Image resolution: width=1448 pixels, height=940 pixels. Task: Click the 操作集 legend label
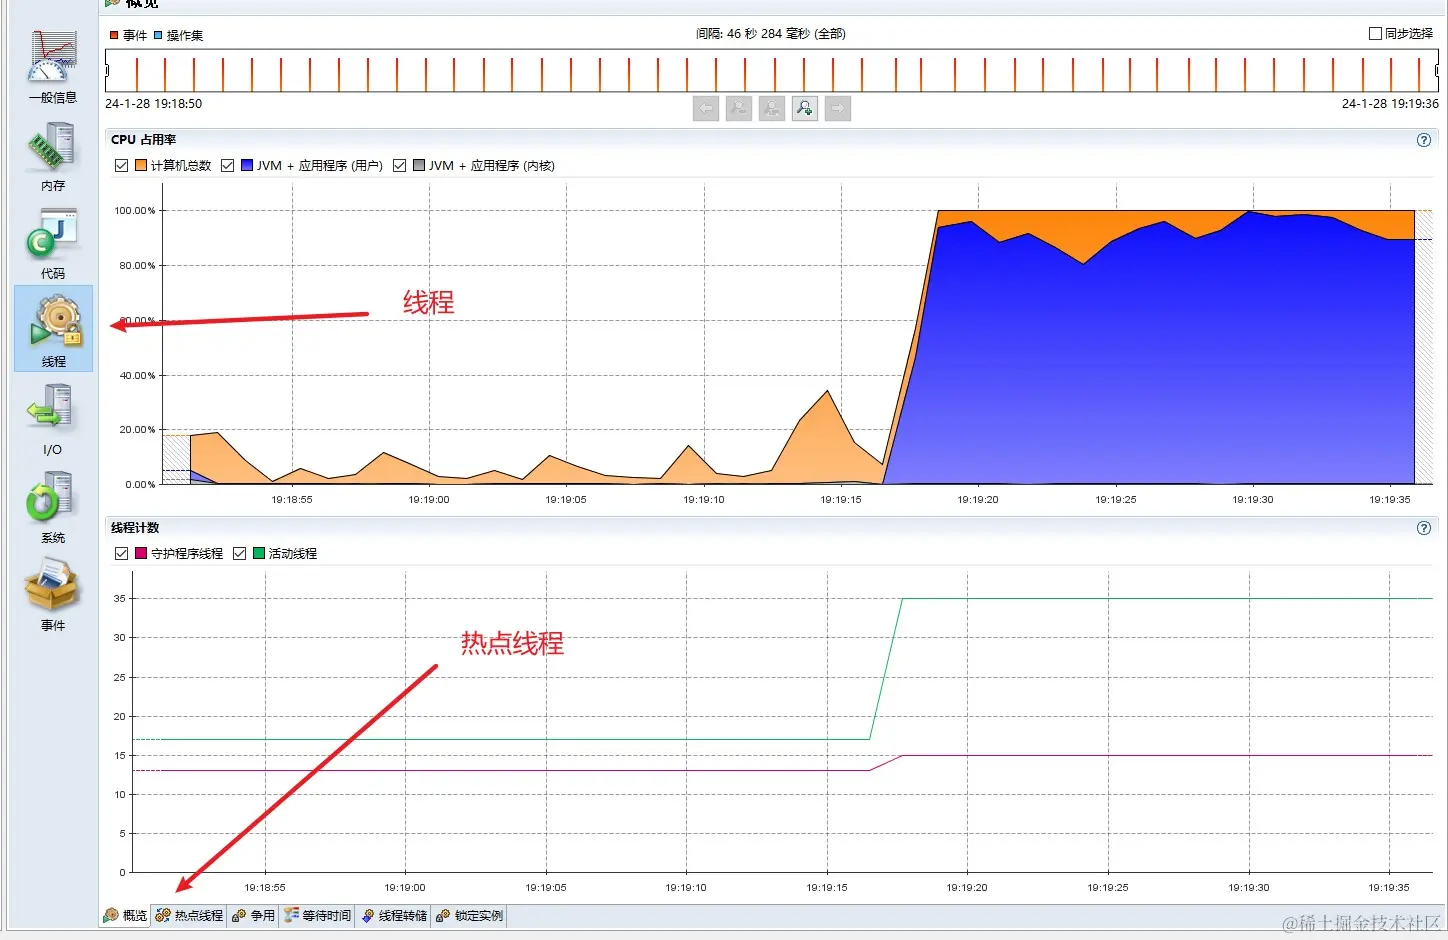[x=185, y=35]
